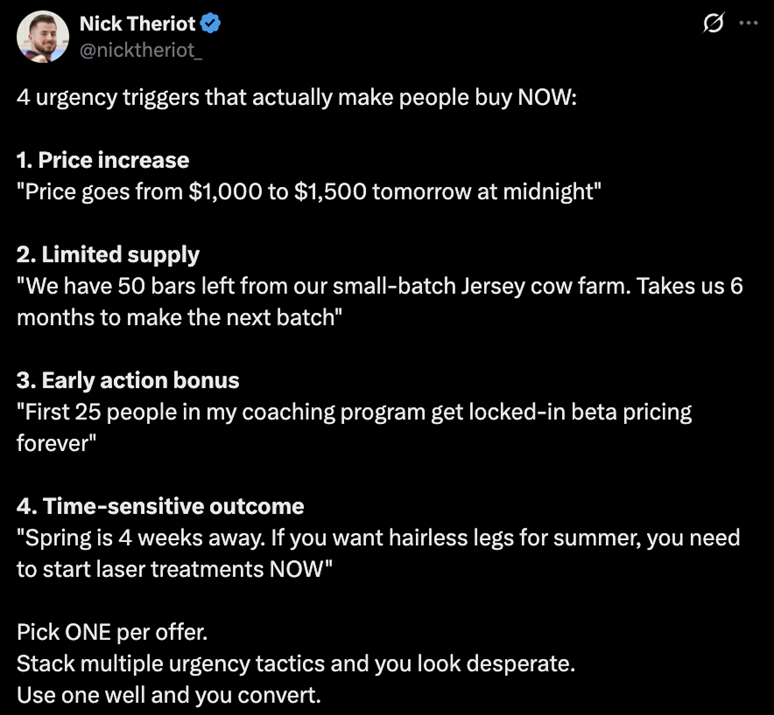Screen dimensions: 774x715
Task: Click the Nick Theriot display name
Action: point(138,24)
